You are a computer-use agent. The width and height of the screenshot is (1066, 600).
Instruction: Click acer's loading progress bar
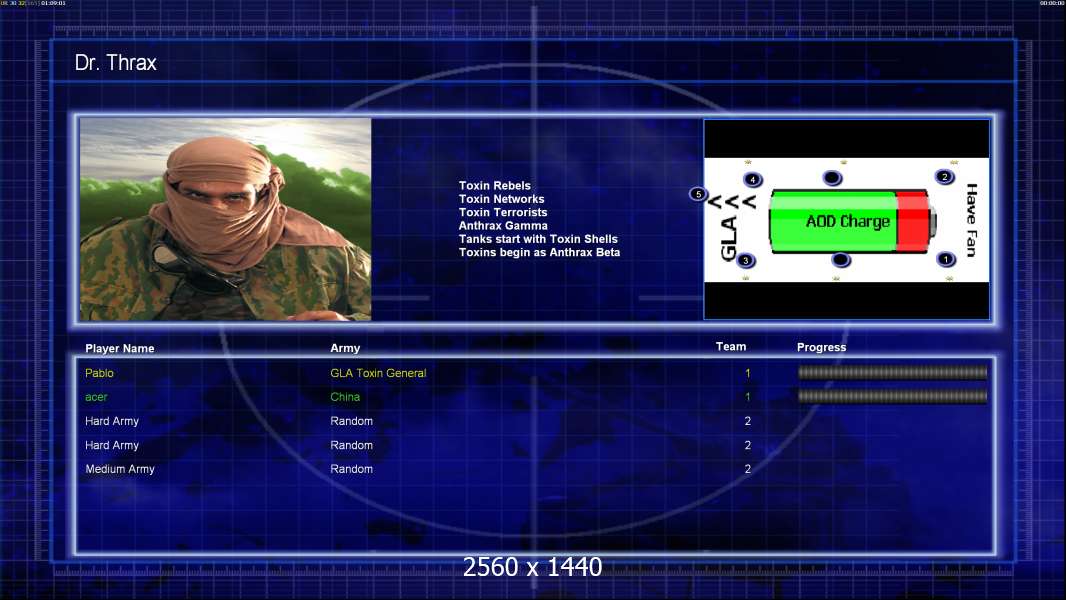point(892,396)
